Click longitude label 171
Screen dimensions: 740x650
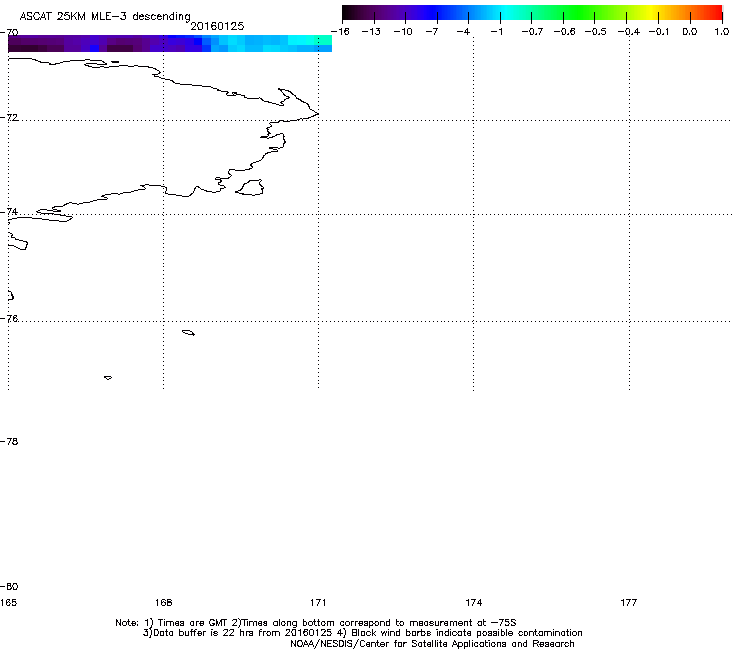point(318,602)
